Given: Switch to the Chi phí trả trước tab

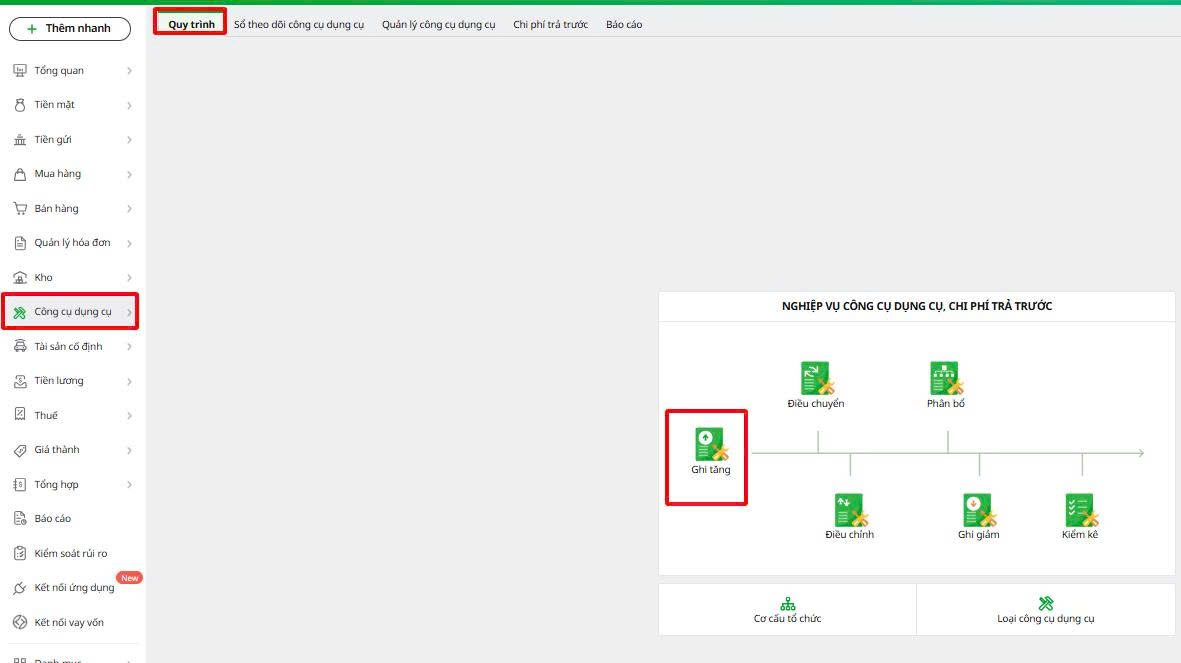Looking at the screenshot, I should pyautogui.click(x=551, y=24).
